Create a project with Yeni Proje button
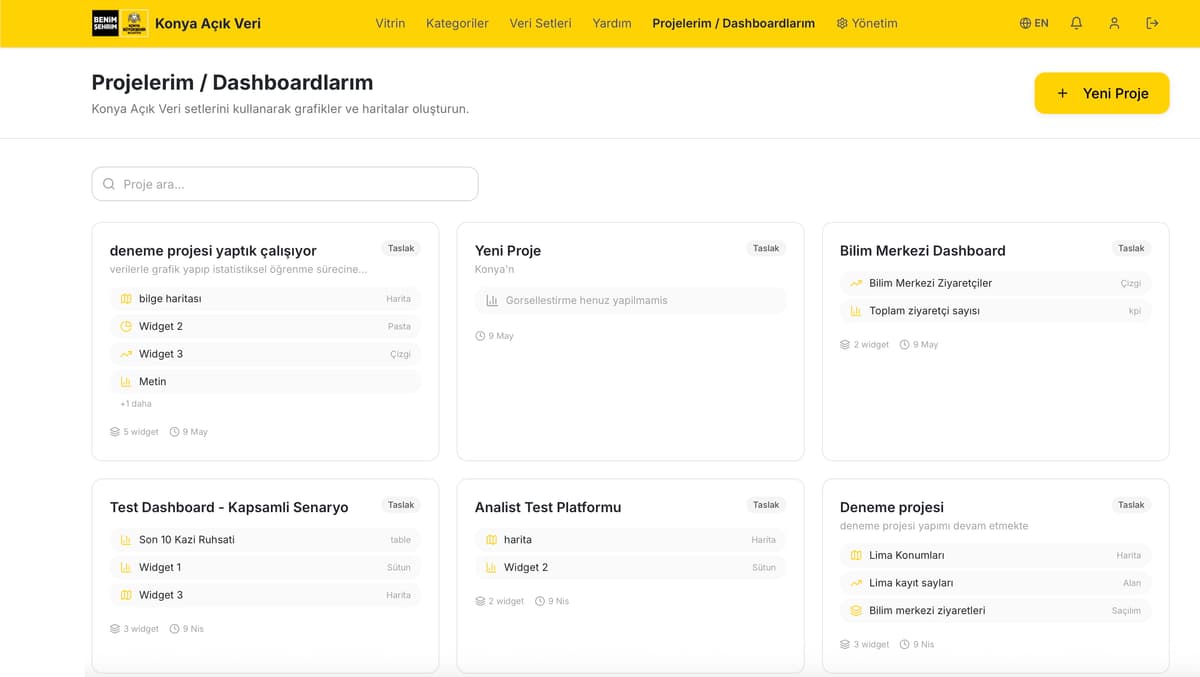Image resolution: width=1200 pixels, height=677 pixels. [x=1102, y=93]
